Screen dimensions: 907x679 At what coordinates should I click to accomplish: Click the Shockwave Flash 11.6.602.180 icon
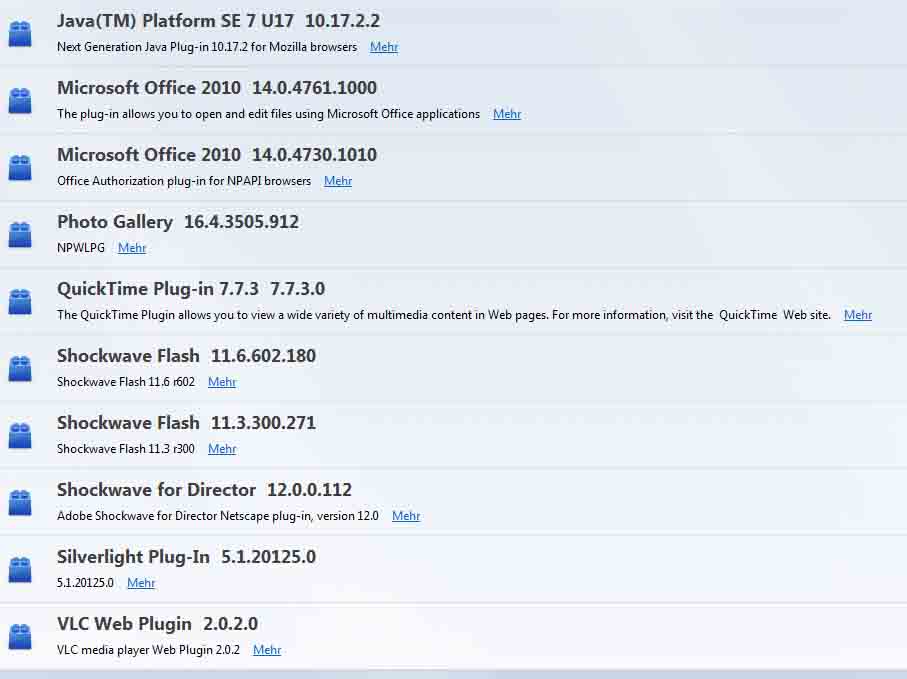20,369
